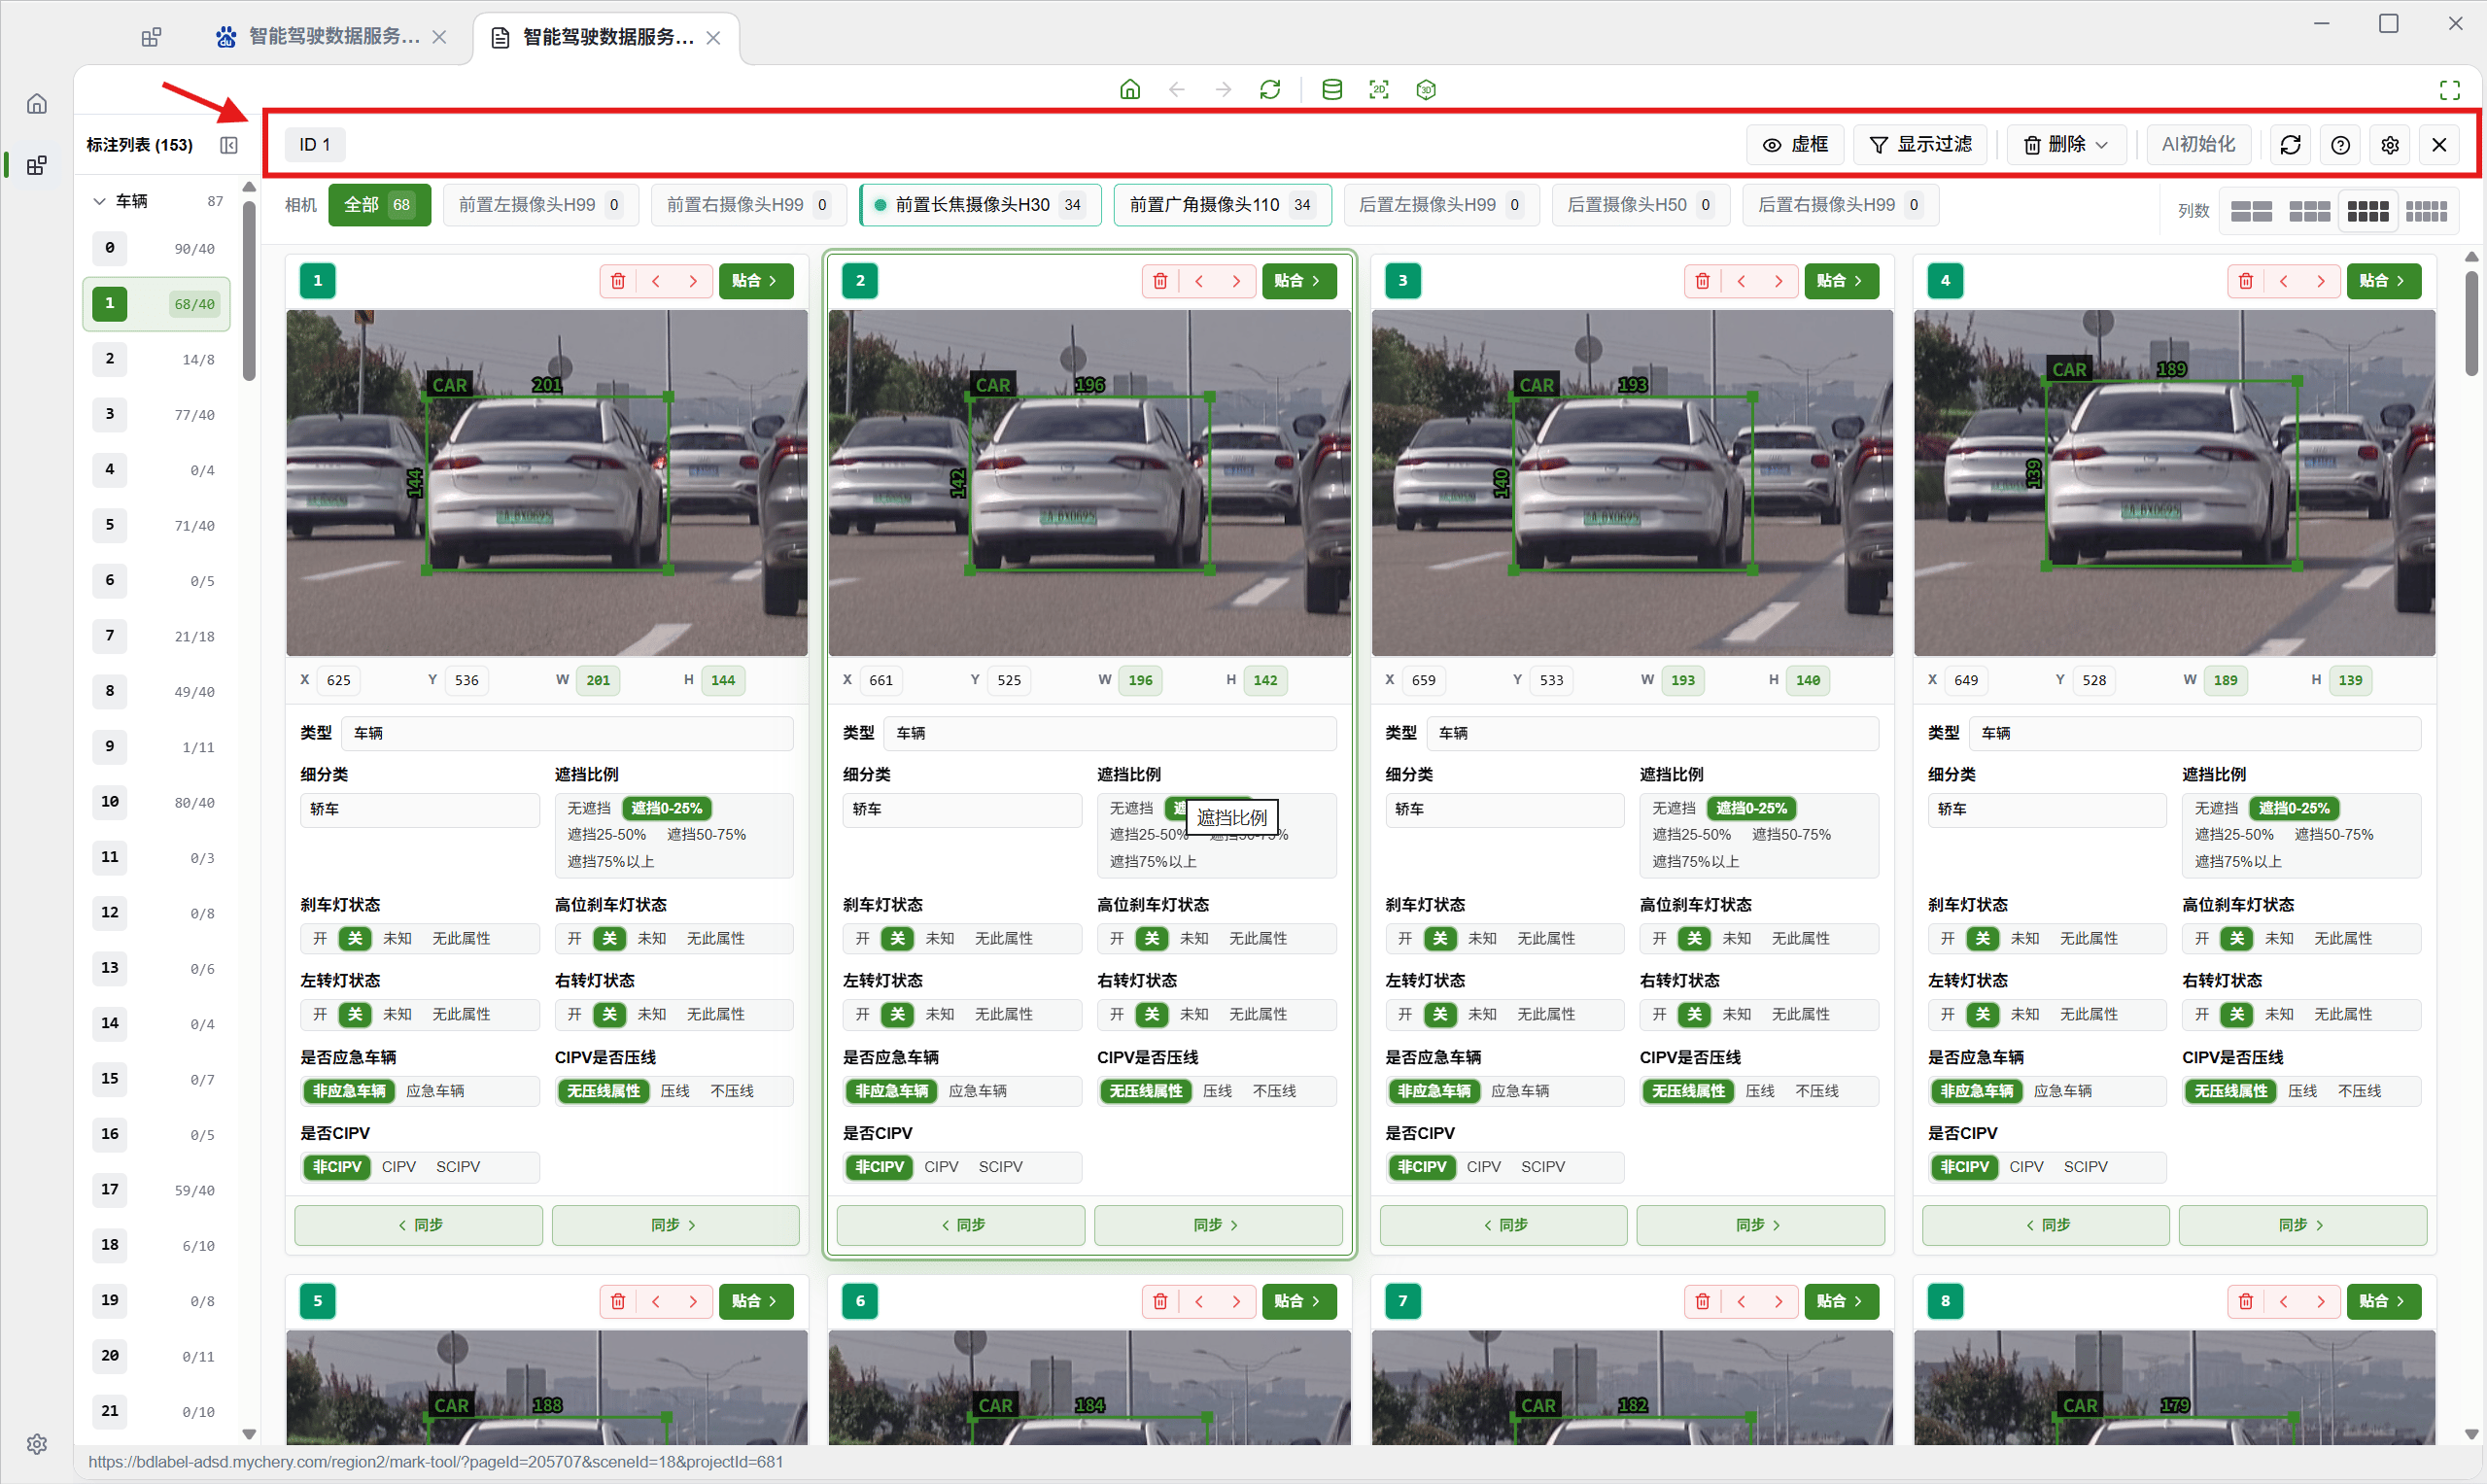Screen dimensions: 2487x1484
Task: Choose 压线 on card 3
Action: coord(1760,1090)
